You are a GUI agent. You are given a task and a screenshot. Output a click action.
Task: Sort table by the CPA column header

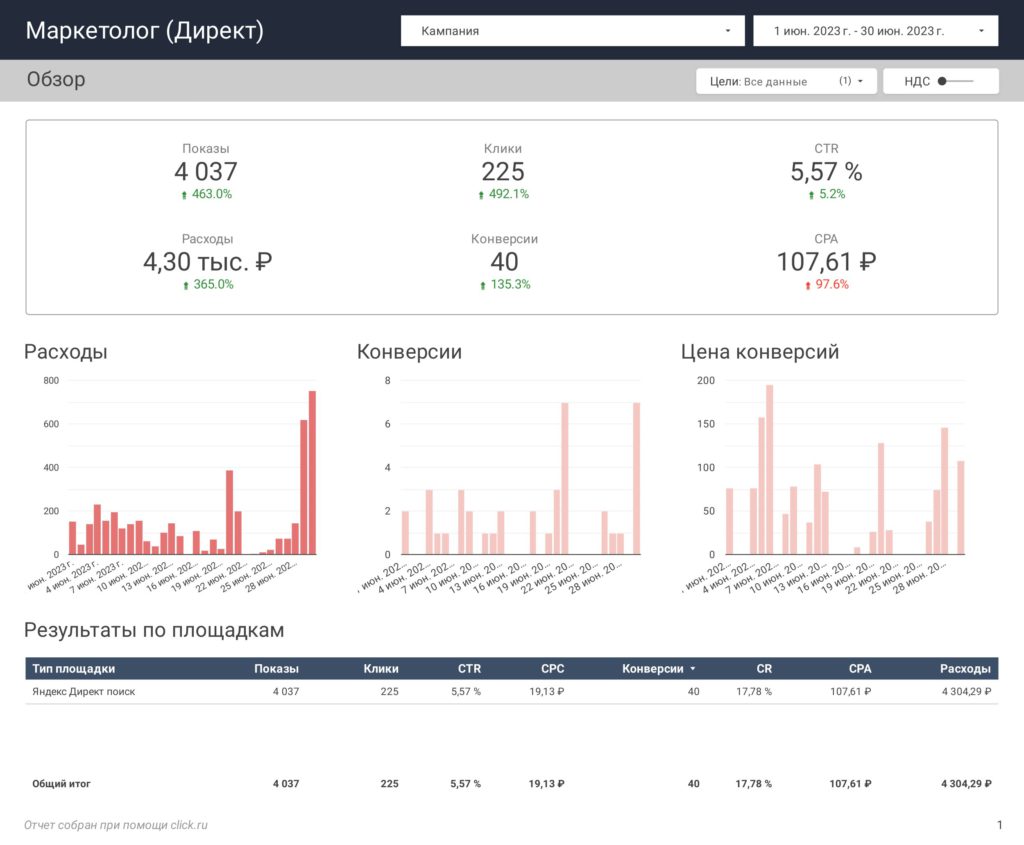coord(859,669)
